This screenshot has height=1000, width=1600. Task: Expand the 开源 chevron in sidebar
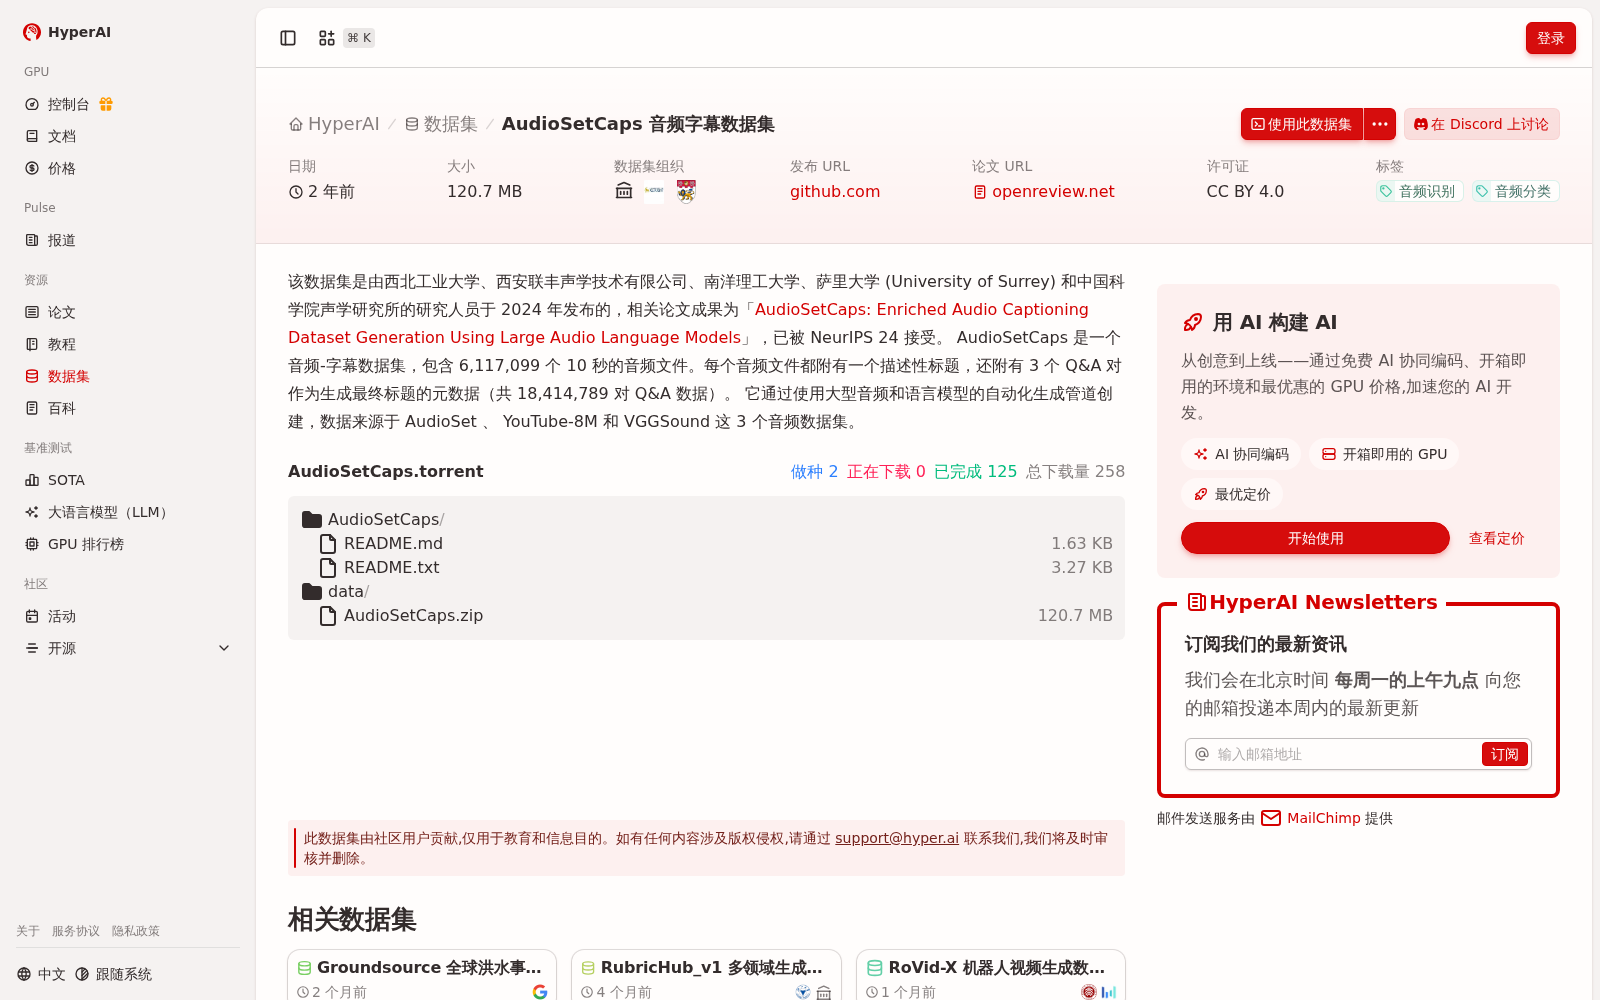point(224,648)
